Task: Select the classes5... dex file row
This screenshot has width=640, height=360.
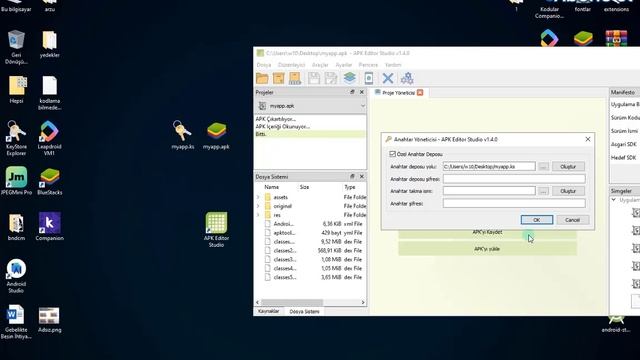Action: pyautogui.click(x=310, y=277)
